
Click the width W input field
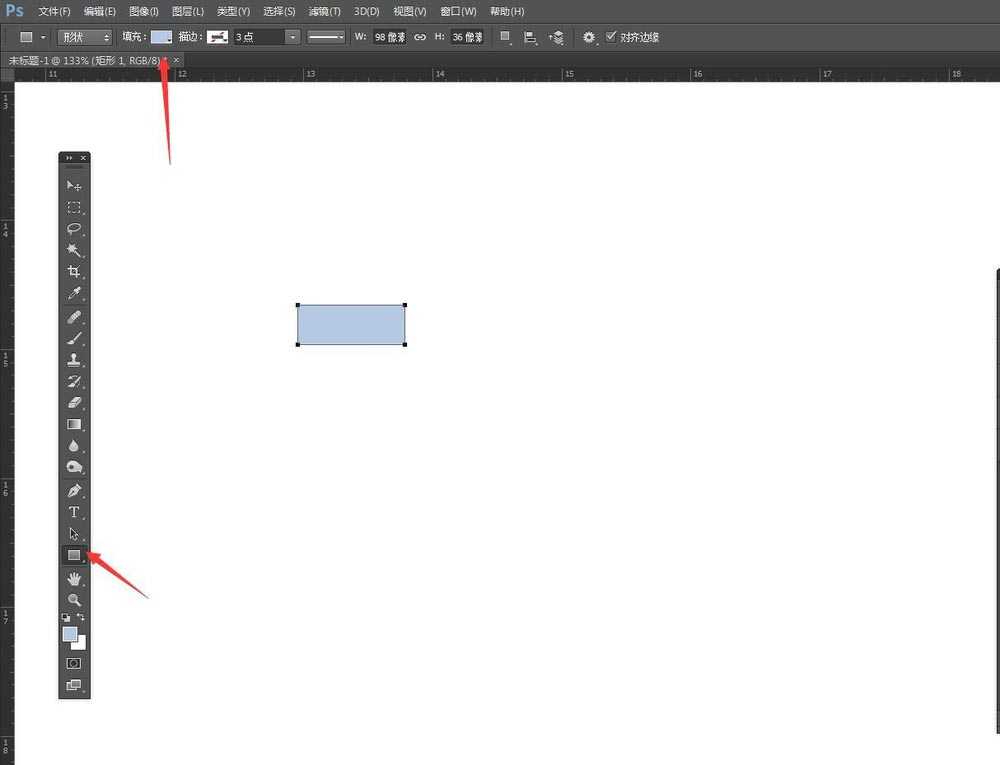click(x=389, y=37)
